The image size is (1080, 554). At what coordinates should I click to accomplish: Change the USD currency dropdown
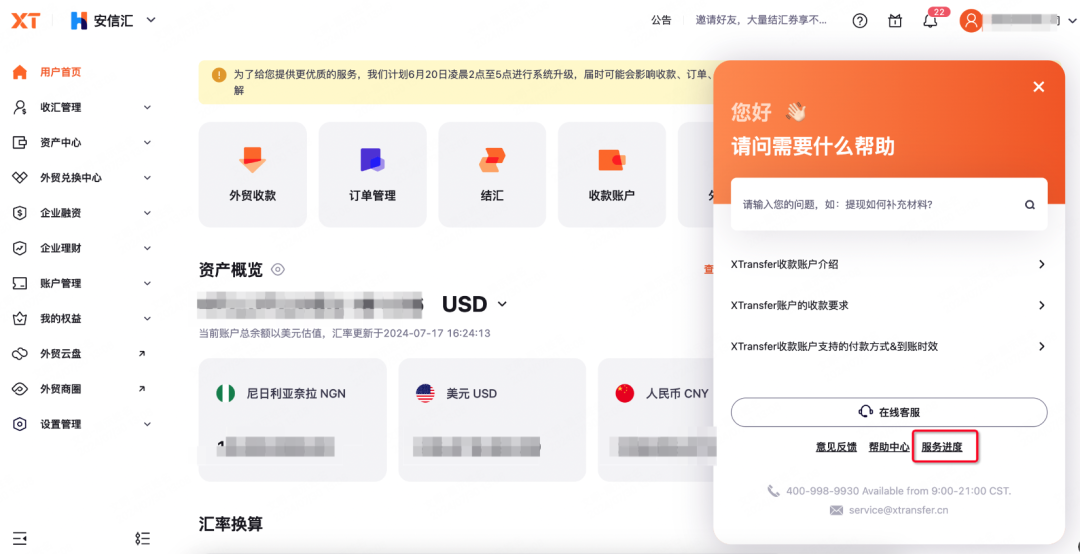(475, 304)
